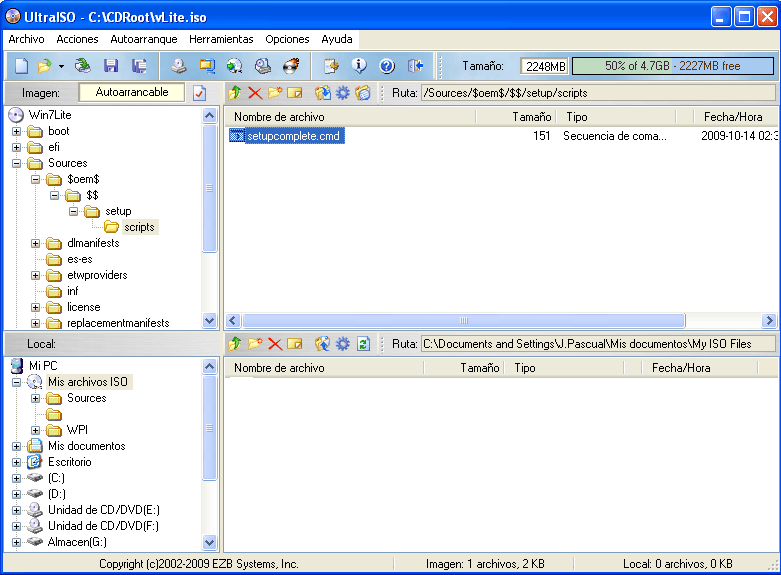Click the down arrow of image tree scrollbar
Image resolution: width=781 pixels, height=575 pixels.
tap(210, 321)
